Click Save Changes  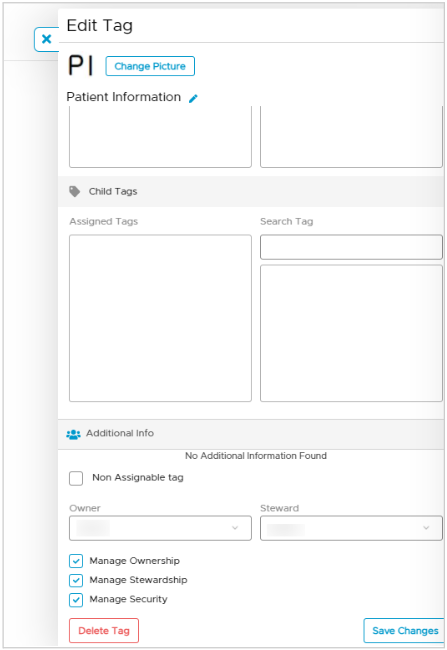click(405, 631)
